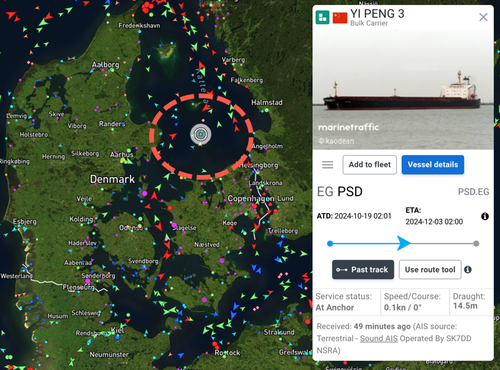
Task: Click the China flag icon
Action: click(340, 18)
